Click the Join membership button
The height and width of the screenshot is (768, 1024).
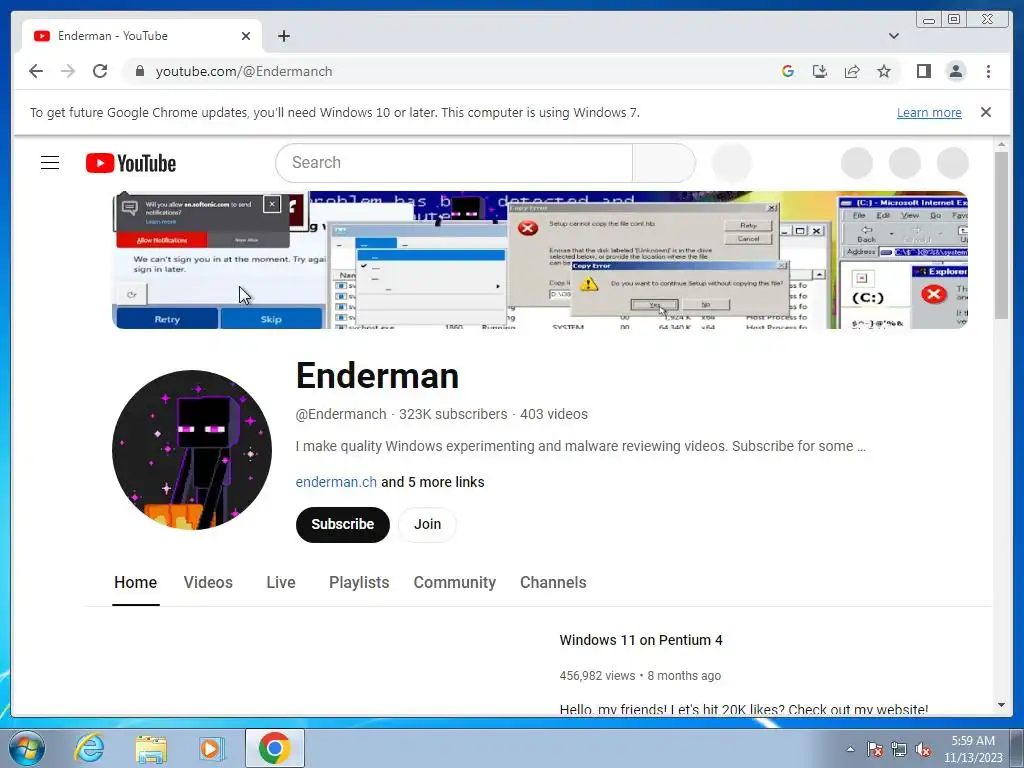pos(427,524)
